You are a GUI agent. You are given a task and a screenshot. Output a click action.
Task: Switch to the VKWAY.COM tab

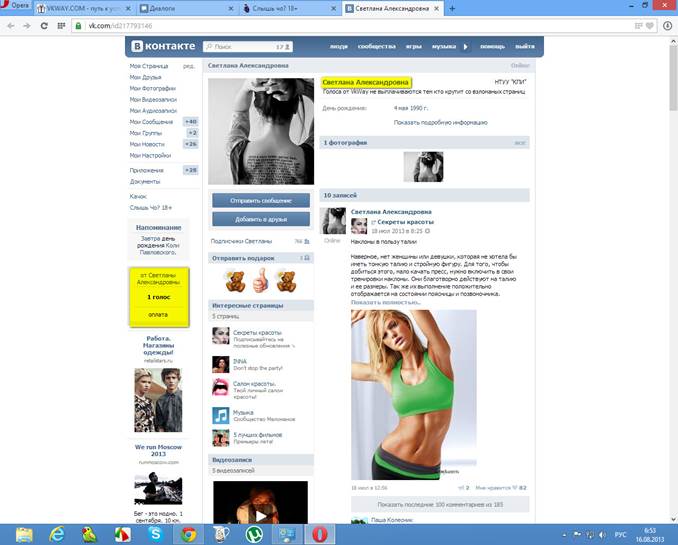[84, 8]
